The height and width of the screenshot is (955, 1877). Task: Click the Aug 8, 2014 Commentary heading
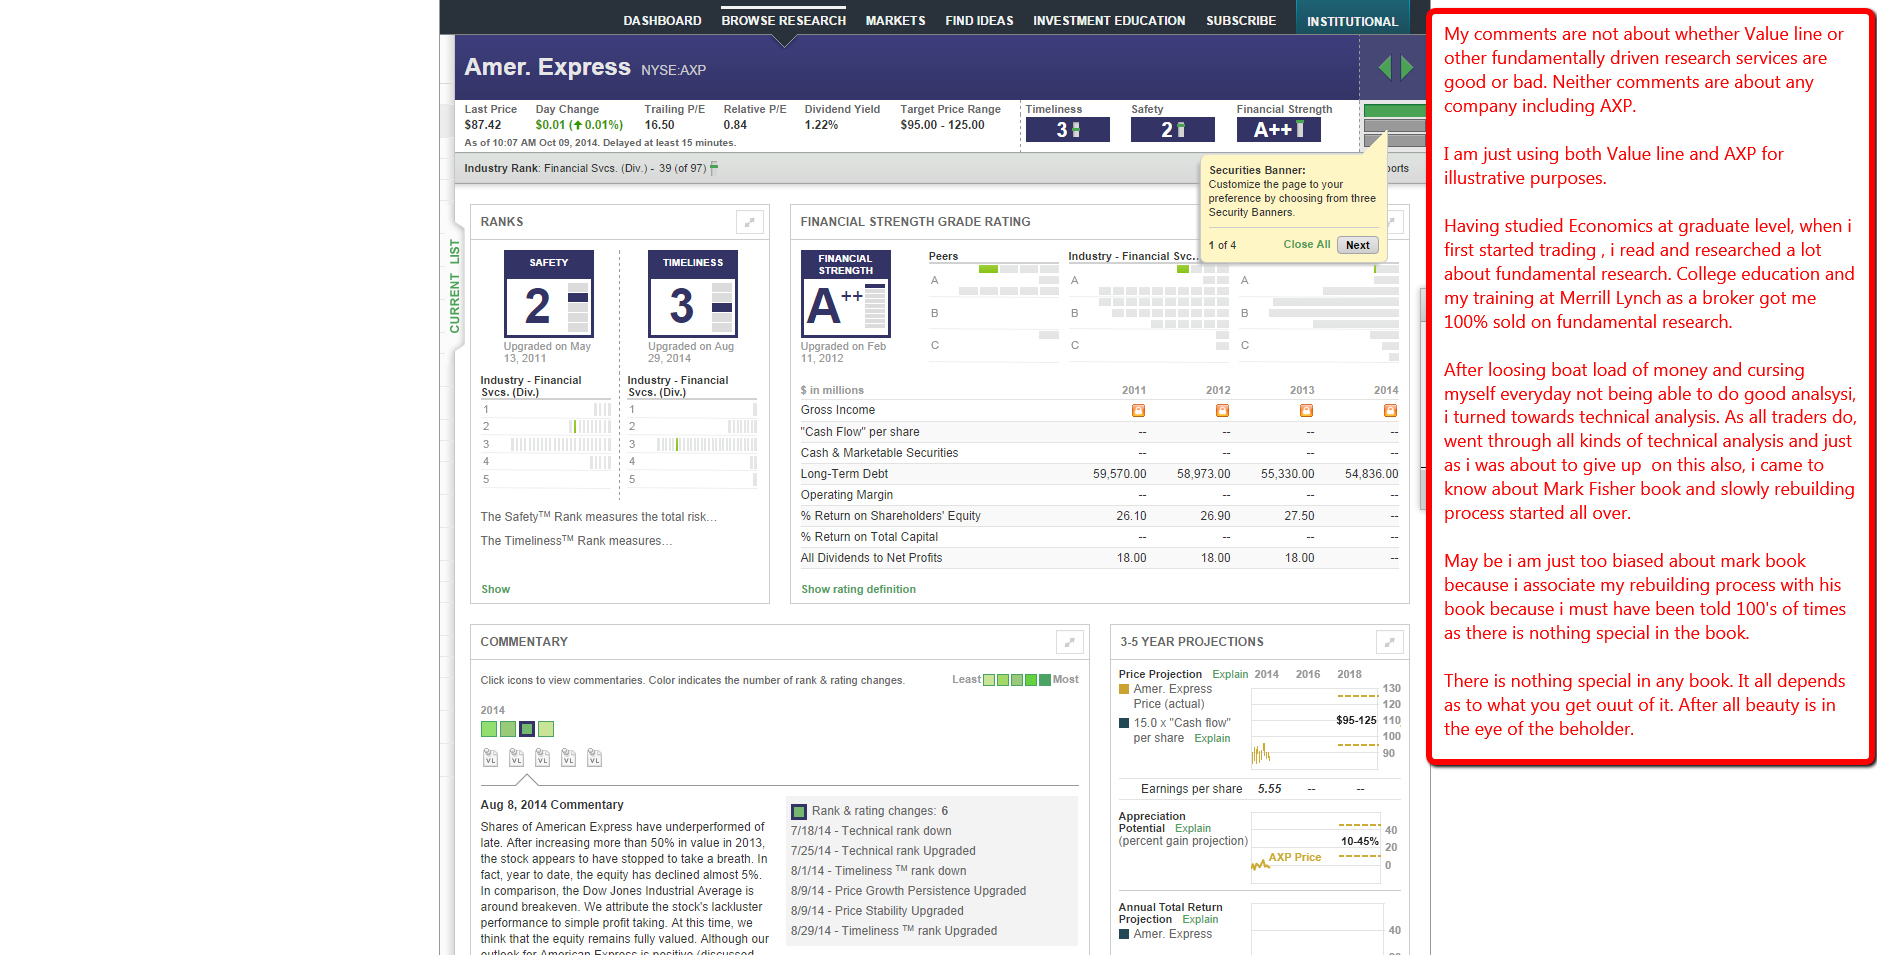click(552, 805)
